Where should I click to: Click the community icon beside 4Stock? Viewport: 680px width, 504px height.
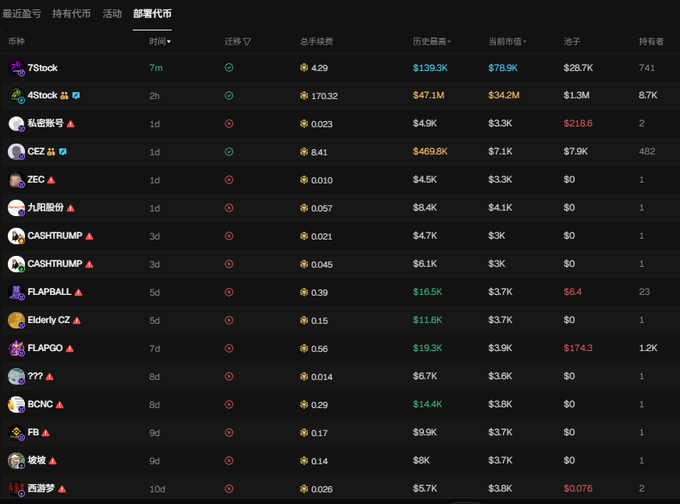64,95
